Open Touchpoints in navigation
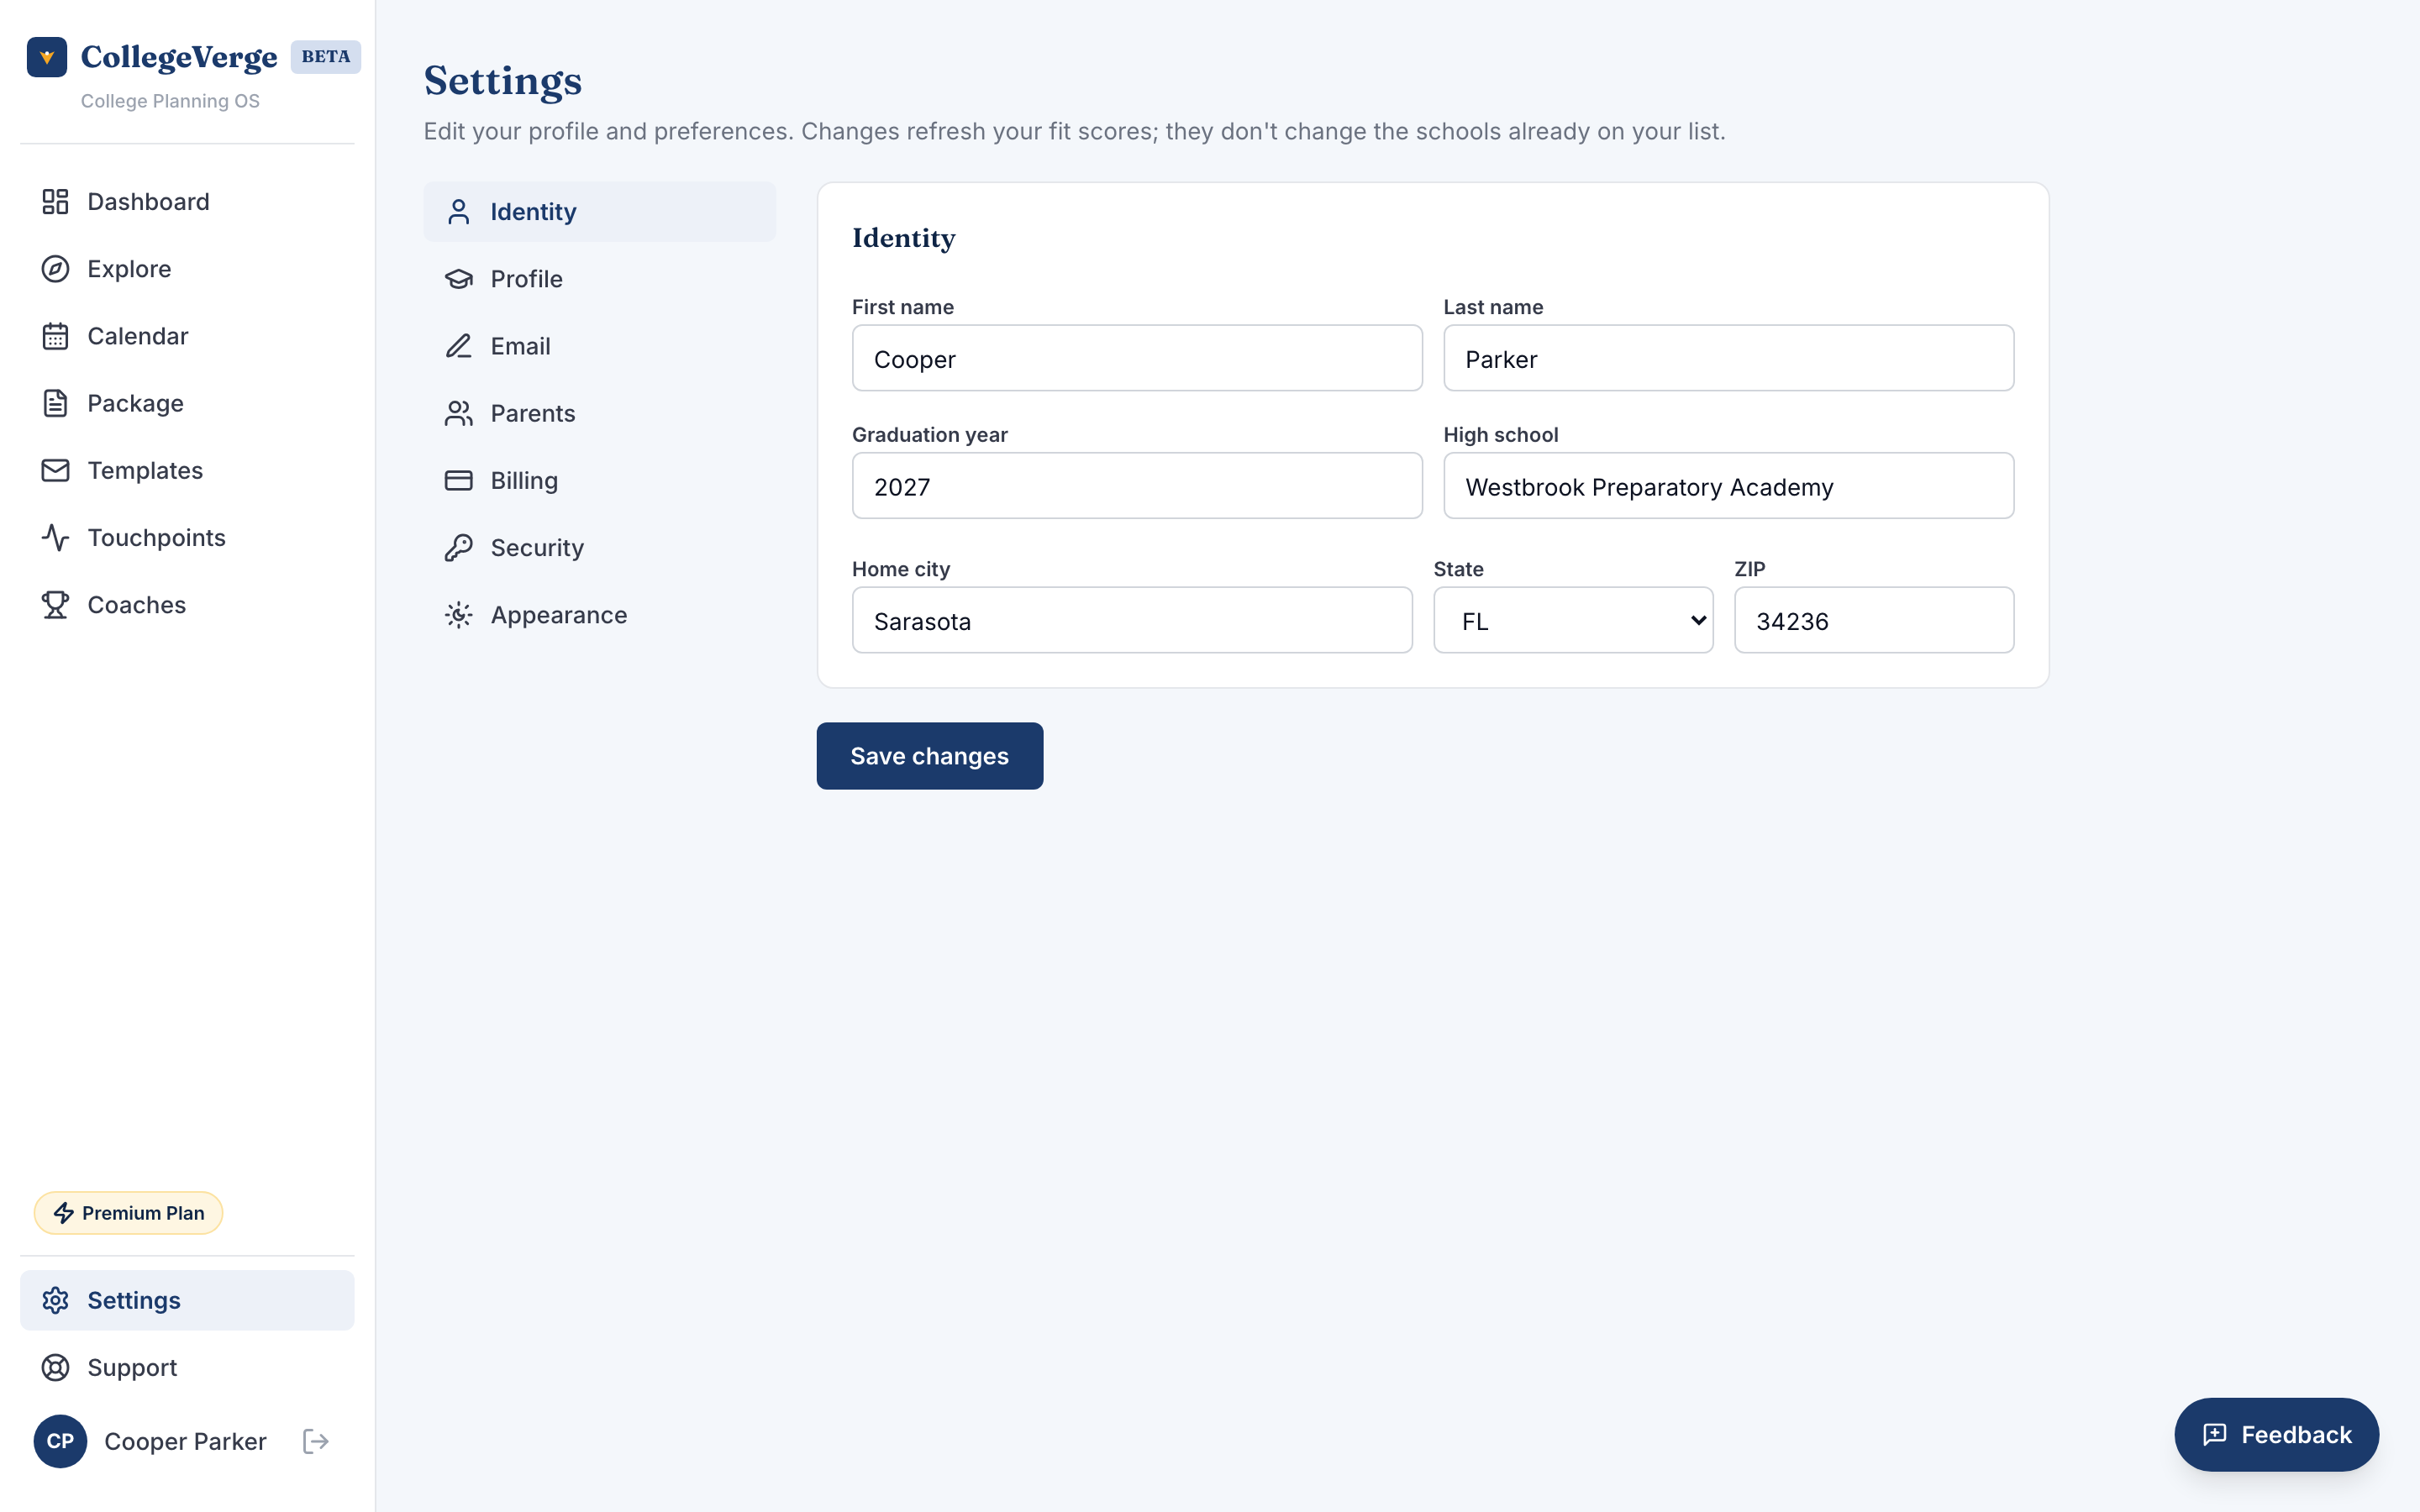The image size is (2420, 1512). tap(187, 538)
